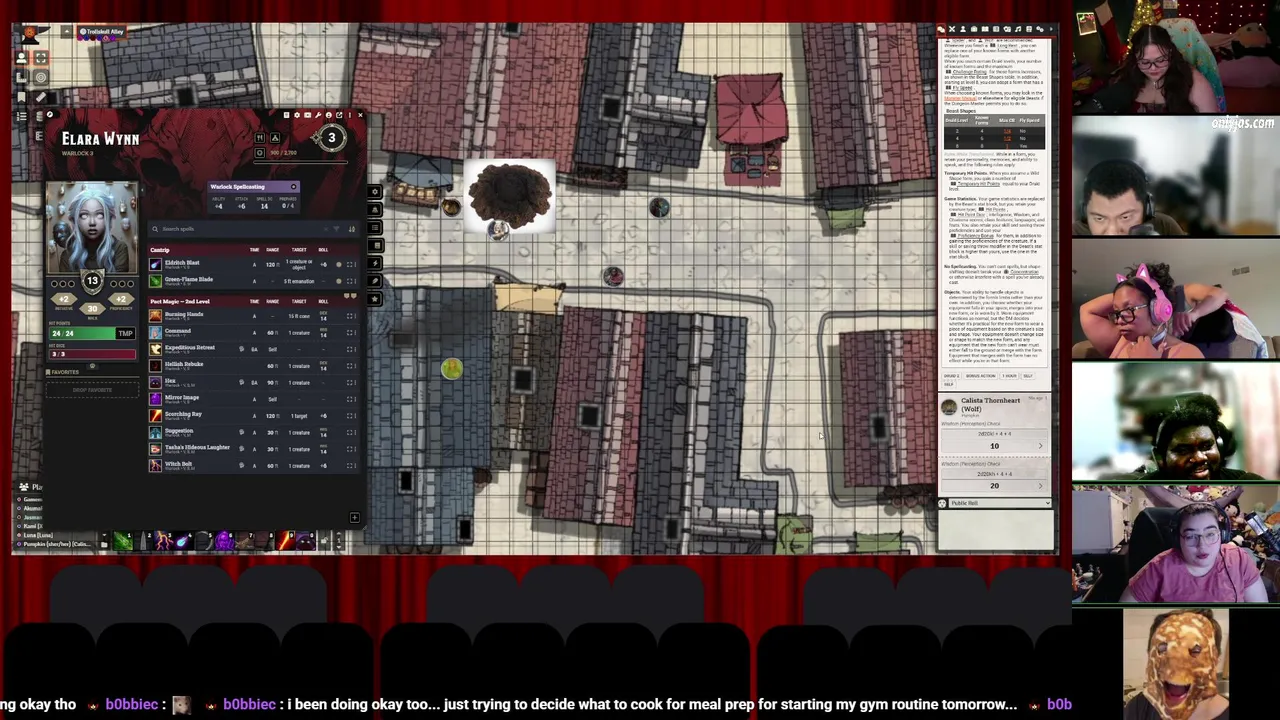
Task: Click the Witch Bolt spell icon
Action: pyautogui.click(x=155, y=465)
